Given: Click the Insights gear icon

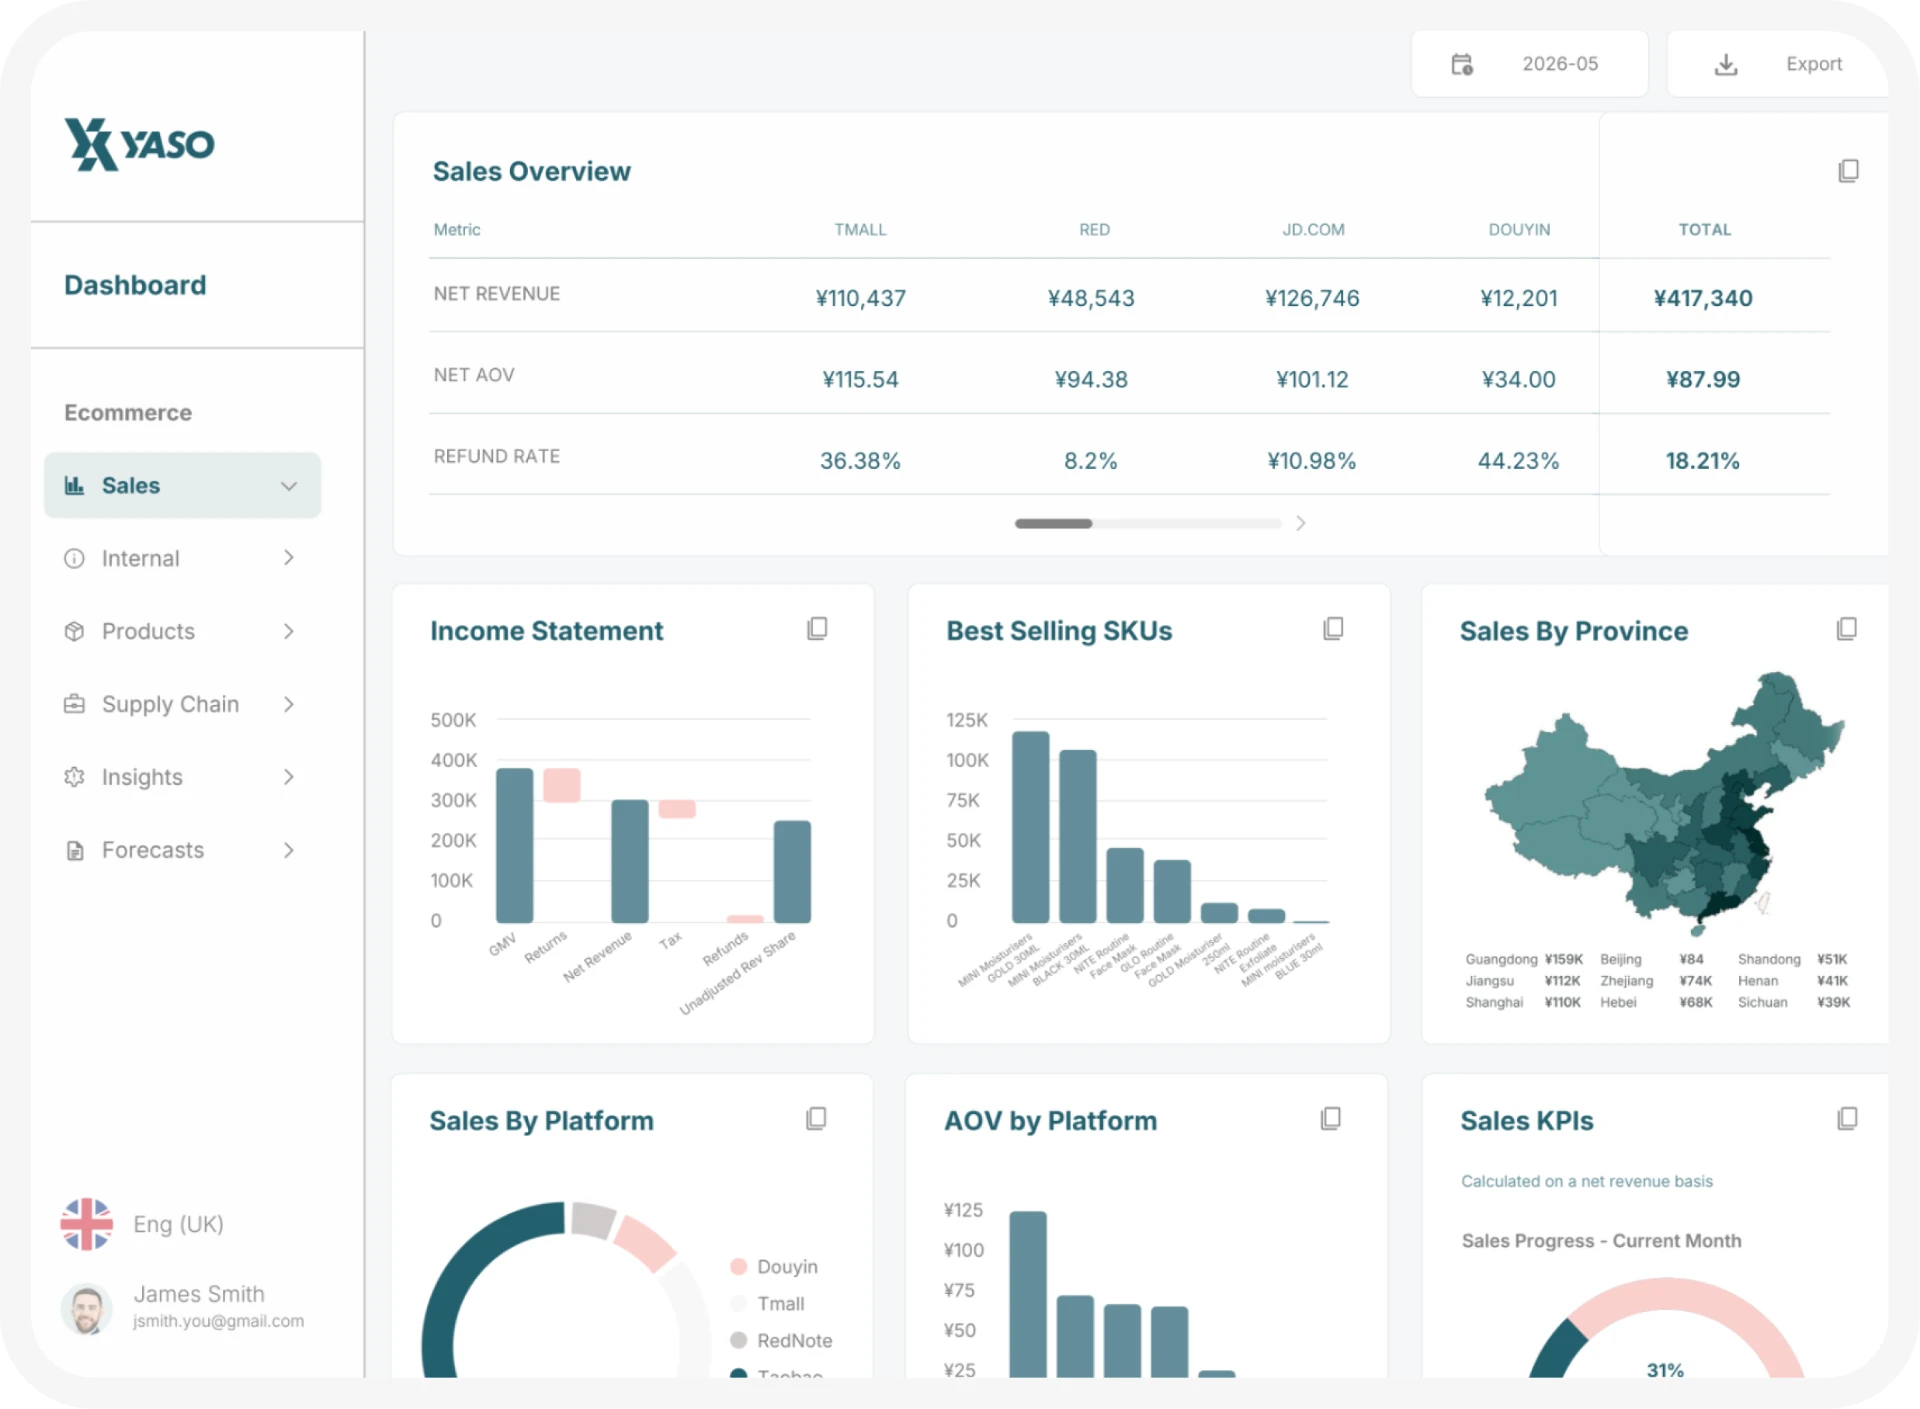Looking at the screenshot, I should click(x=74, y=777).
